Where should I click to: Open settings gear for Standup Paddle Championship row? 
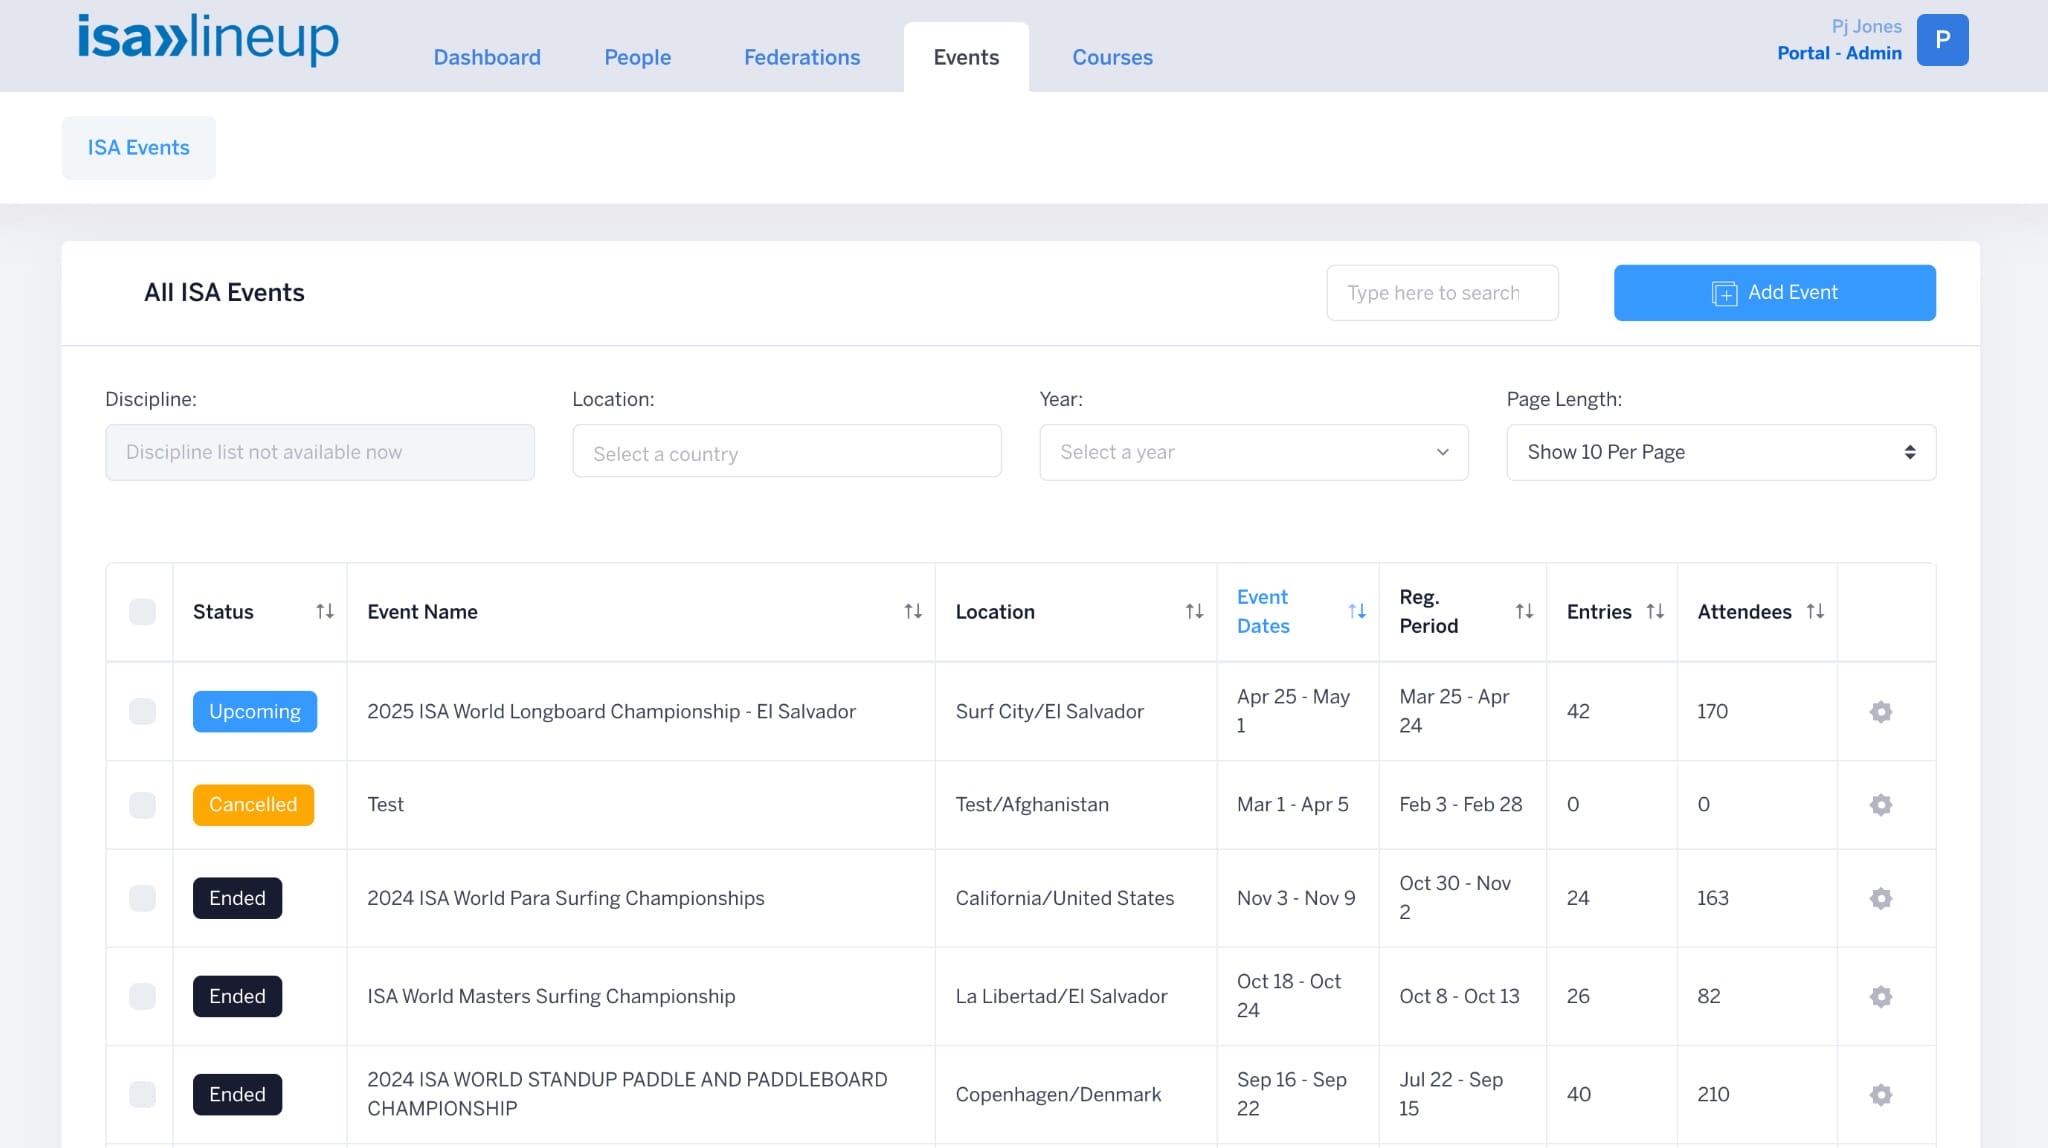(1880, 1094)
